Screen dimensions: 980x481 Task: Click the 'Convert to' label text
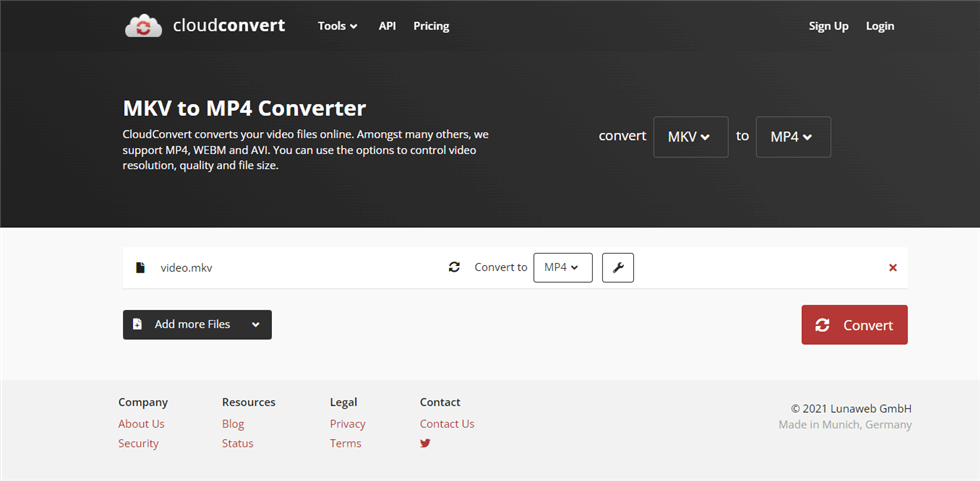pyautogui.click(x=501, y=267)
